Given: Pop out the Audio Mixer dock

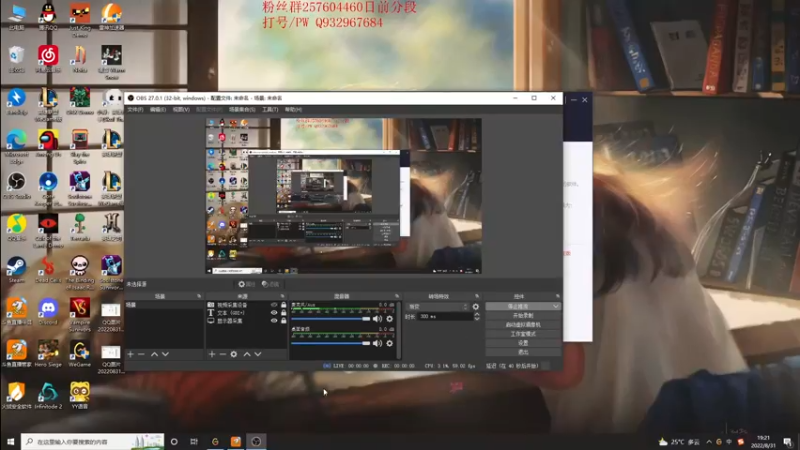Looking at the screenshot, I should pos(396,296).
